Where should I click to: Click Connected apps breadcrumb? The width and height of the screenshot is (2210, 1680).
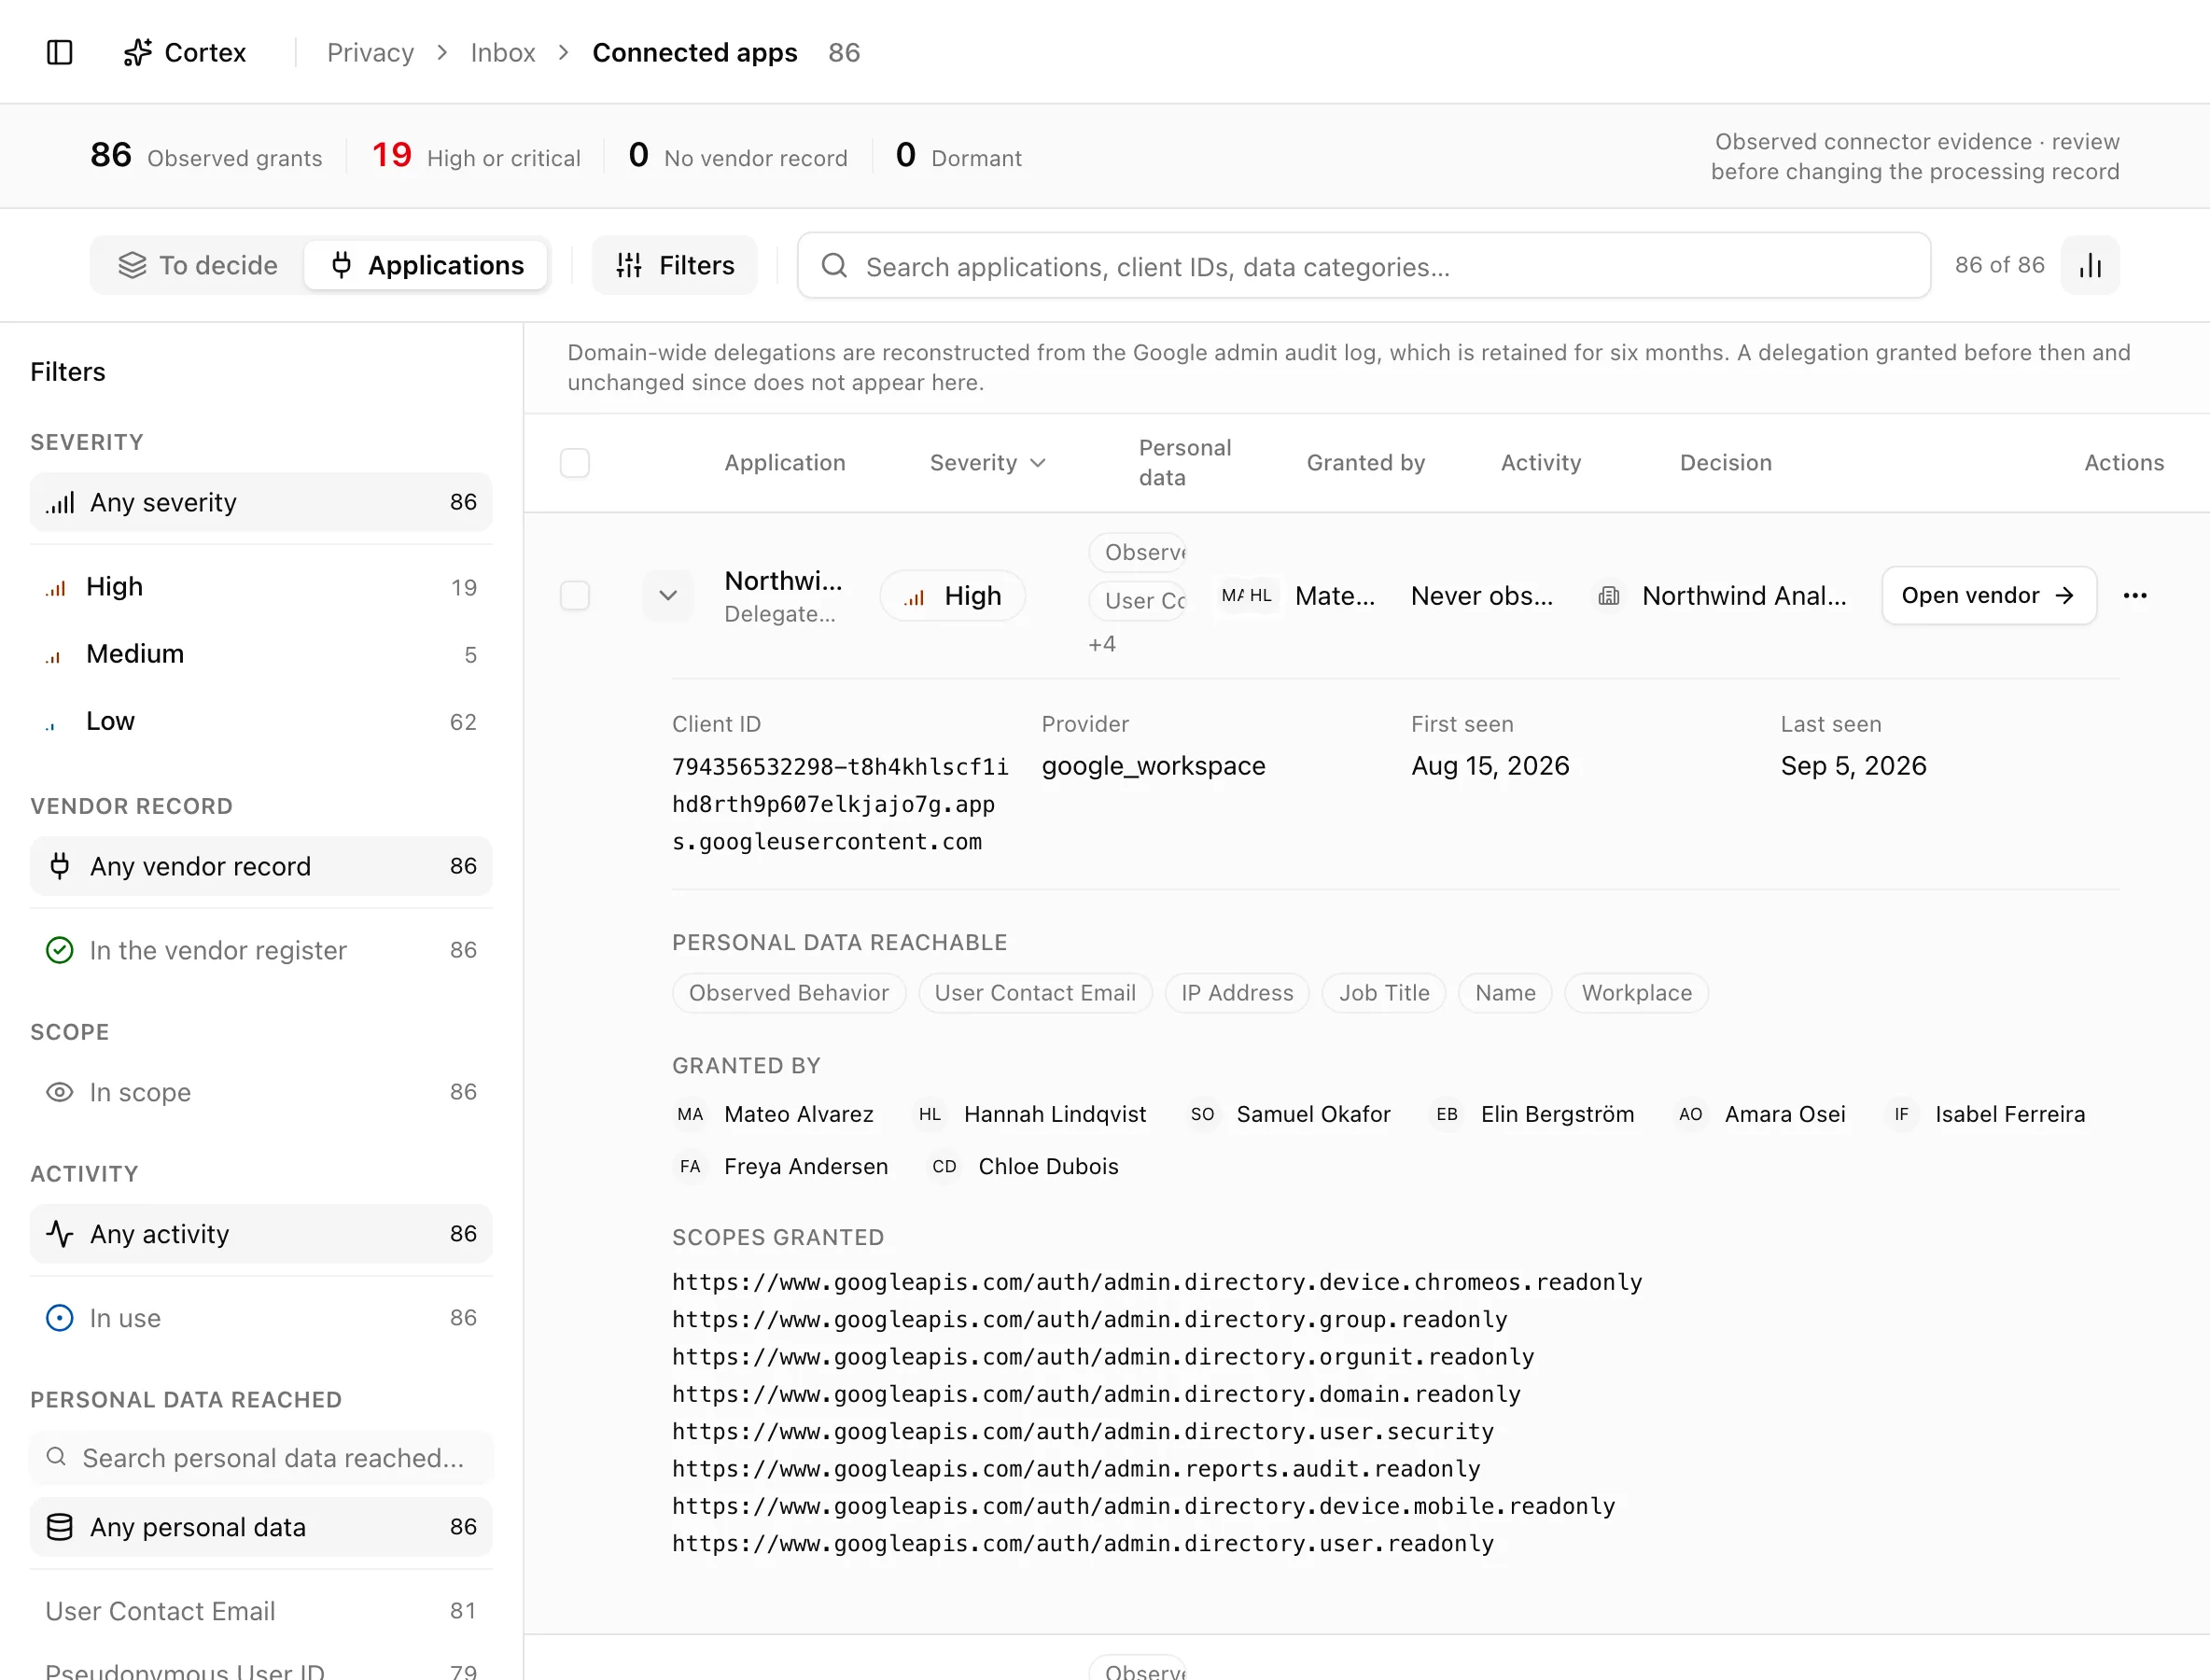[695, 52]
